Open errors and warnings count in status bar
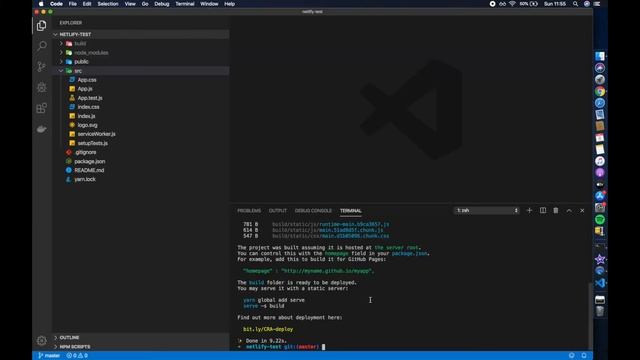Screen dimensions: 640x360 tap(77, 356)
